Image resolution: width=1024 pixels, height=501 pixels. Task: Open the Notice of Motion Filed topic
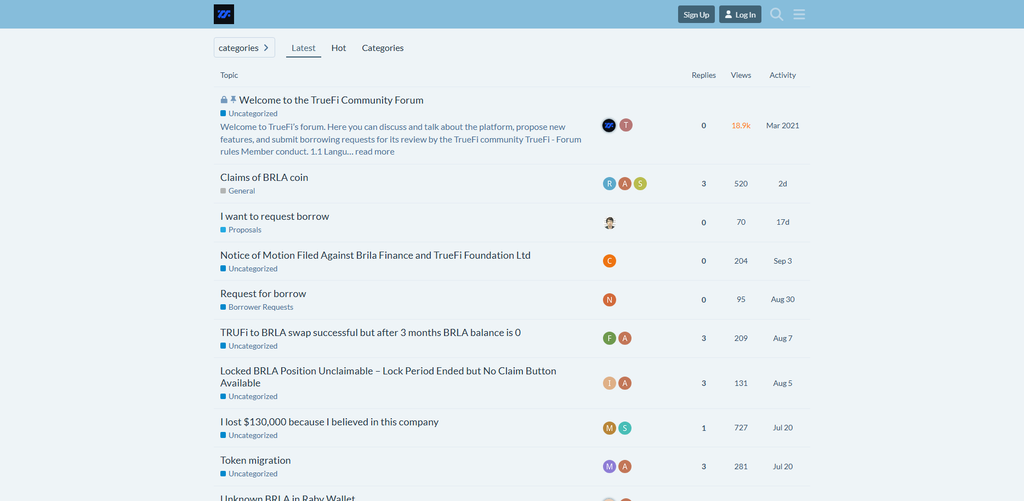(x=375, y=255)
